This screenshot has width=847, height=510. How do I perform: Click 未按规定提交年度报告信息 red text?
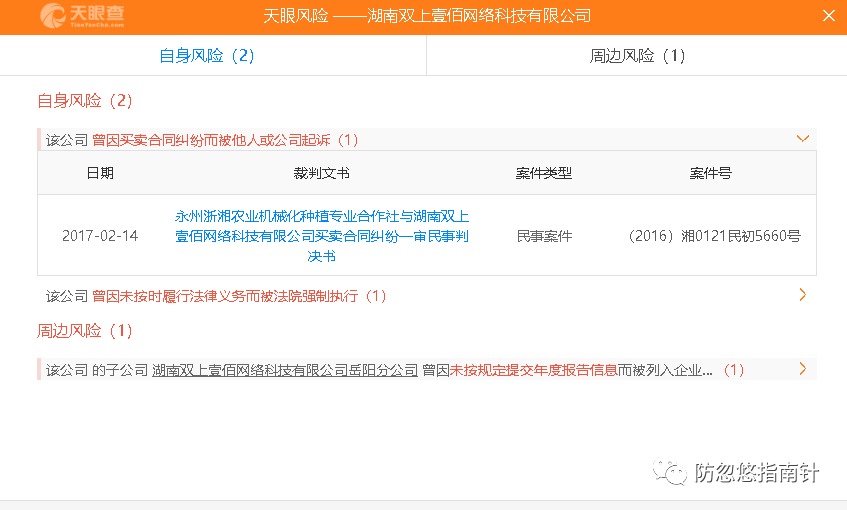pyautogui.click(x=534, y=370)
